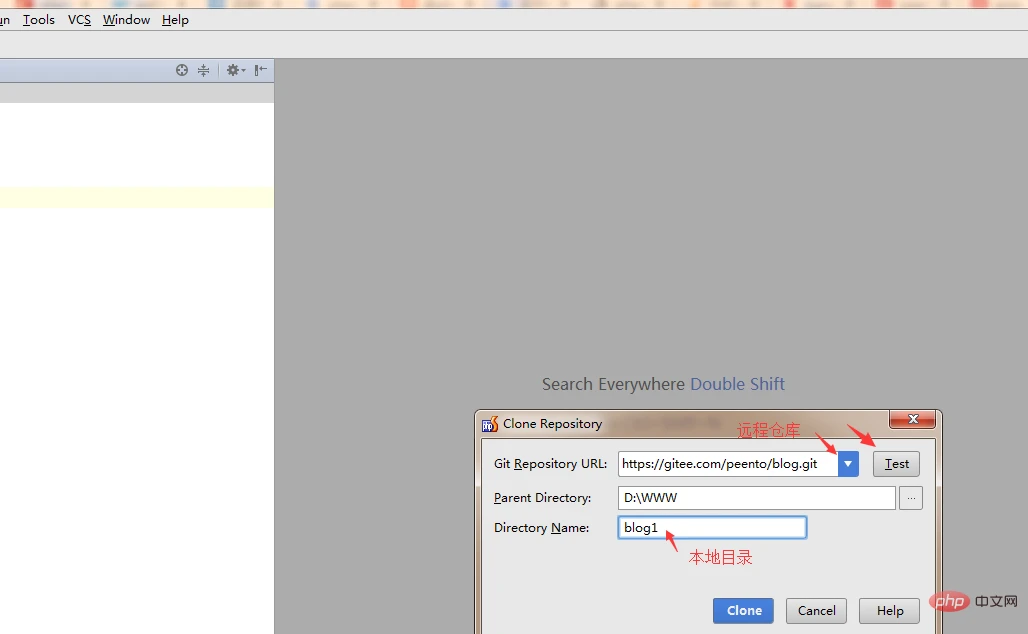The width and height of the screenshot is (1028, 634).
Task: Click the blue Clone button
Action: [x=744, y=611]
